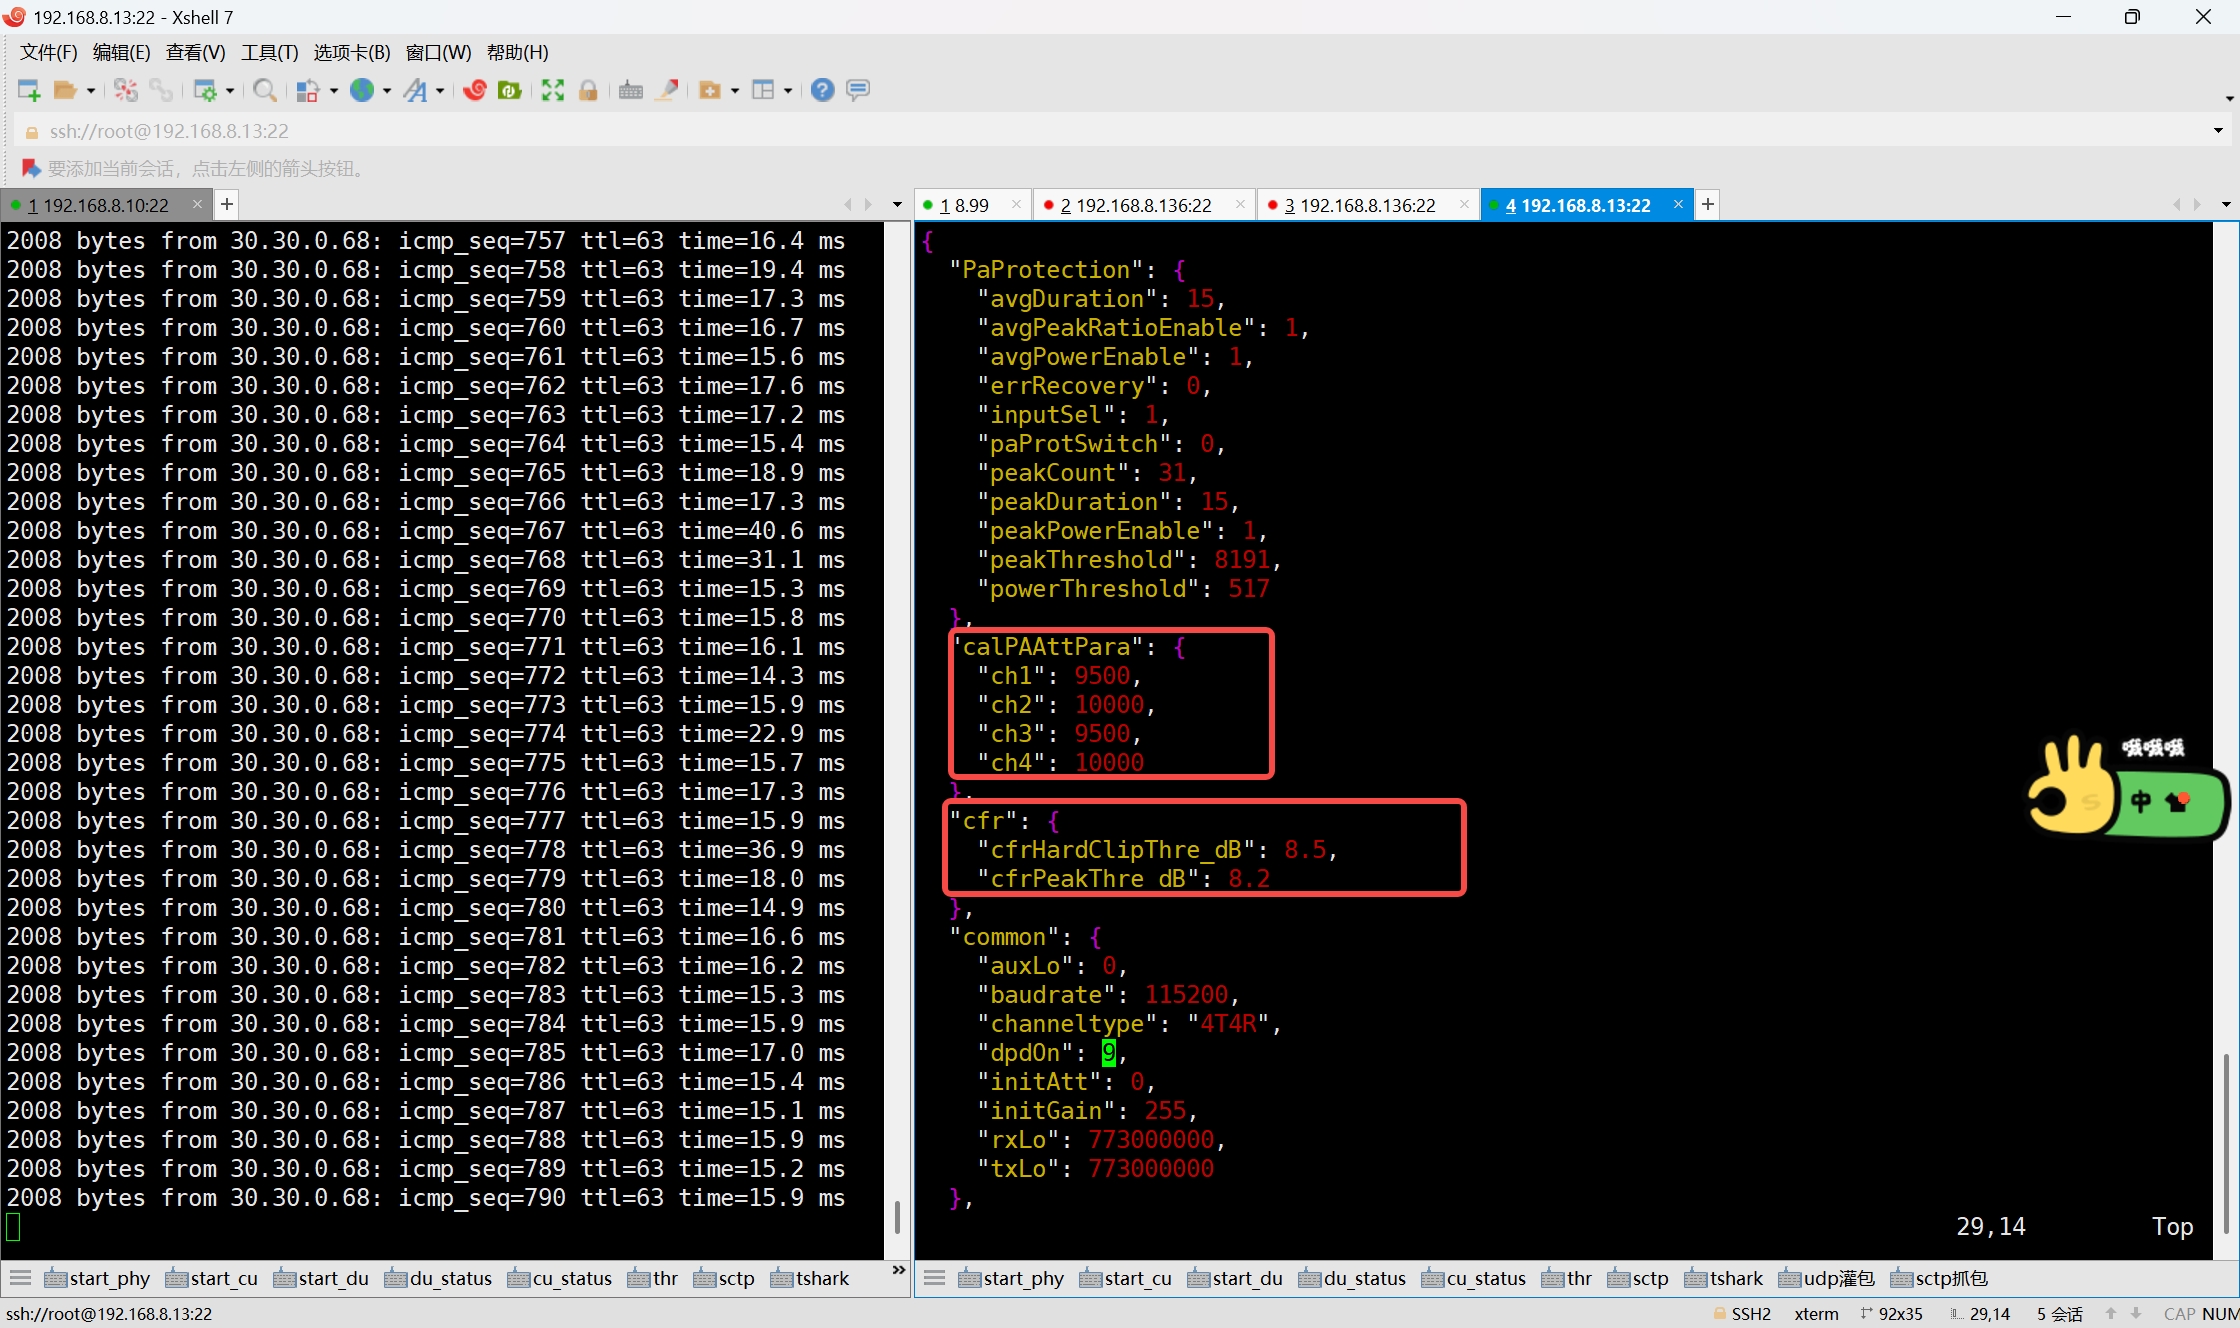Open the 文件(F) menu
Viewport: 2240px width, 1328px height.
[49, 52]
